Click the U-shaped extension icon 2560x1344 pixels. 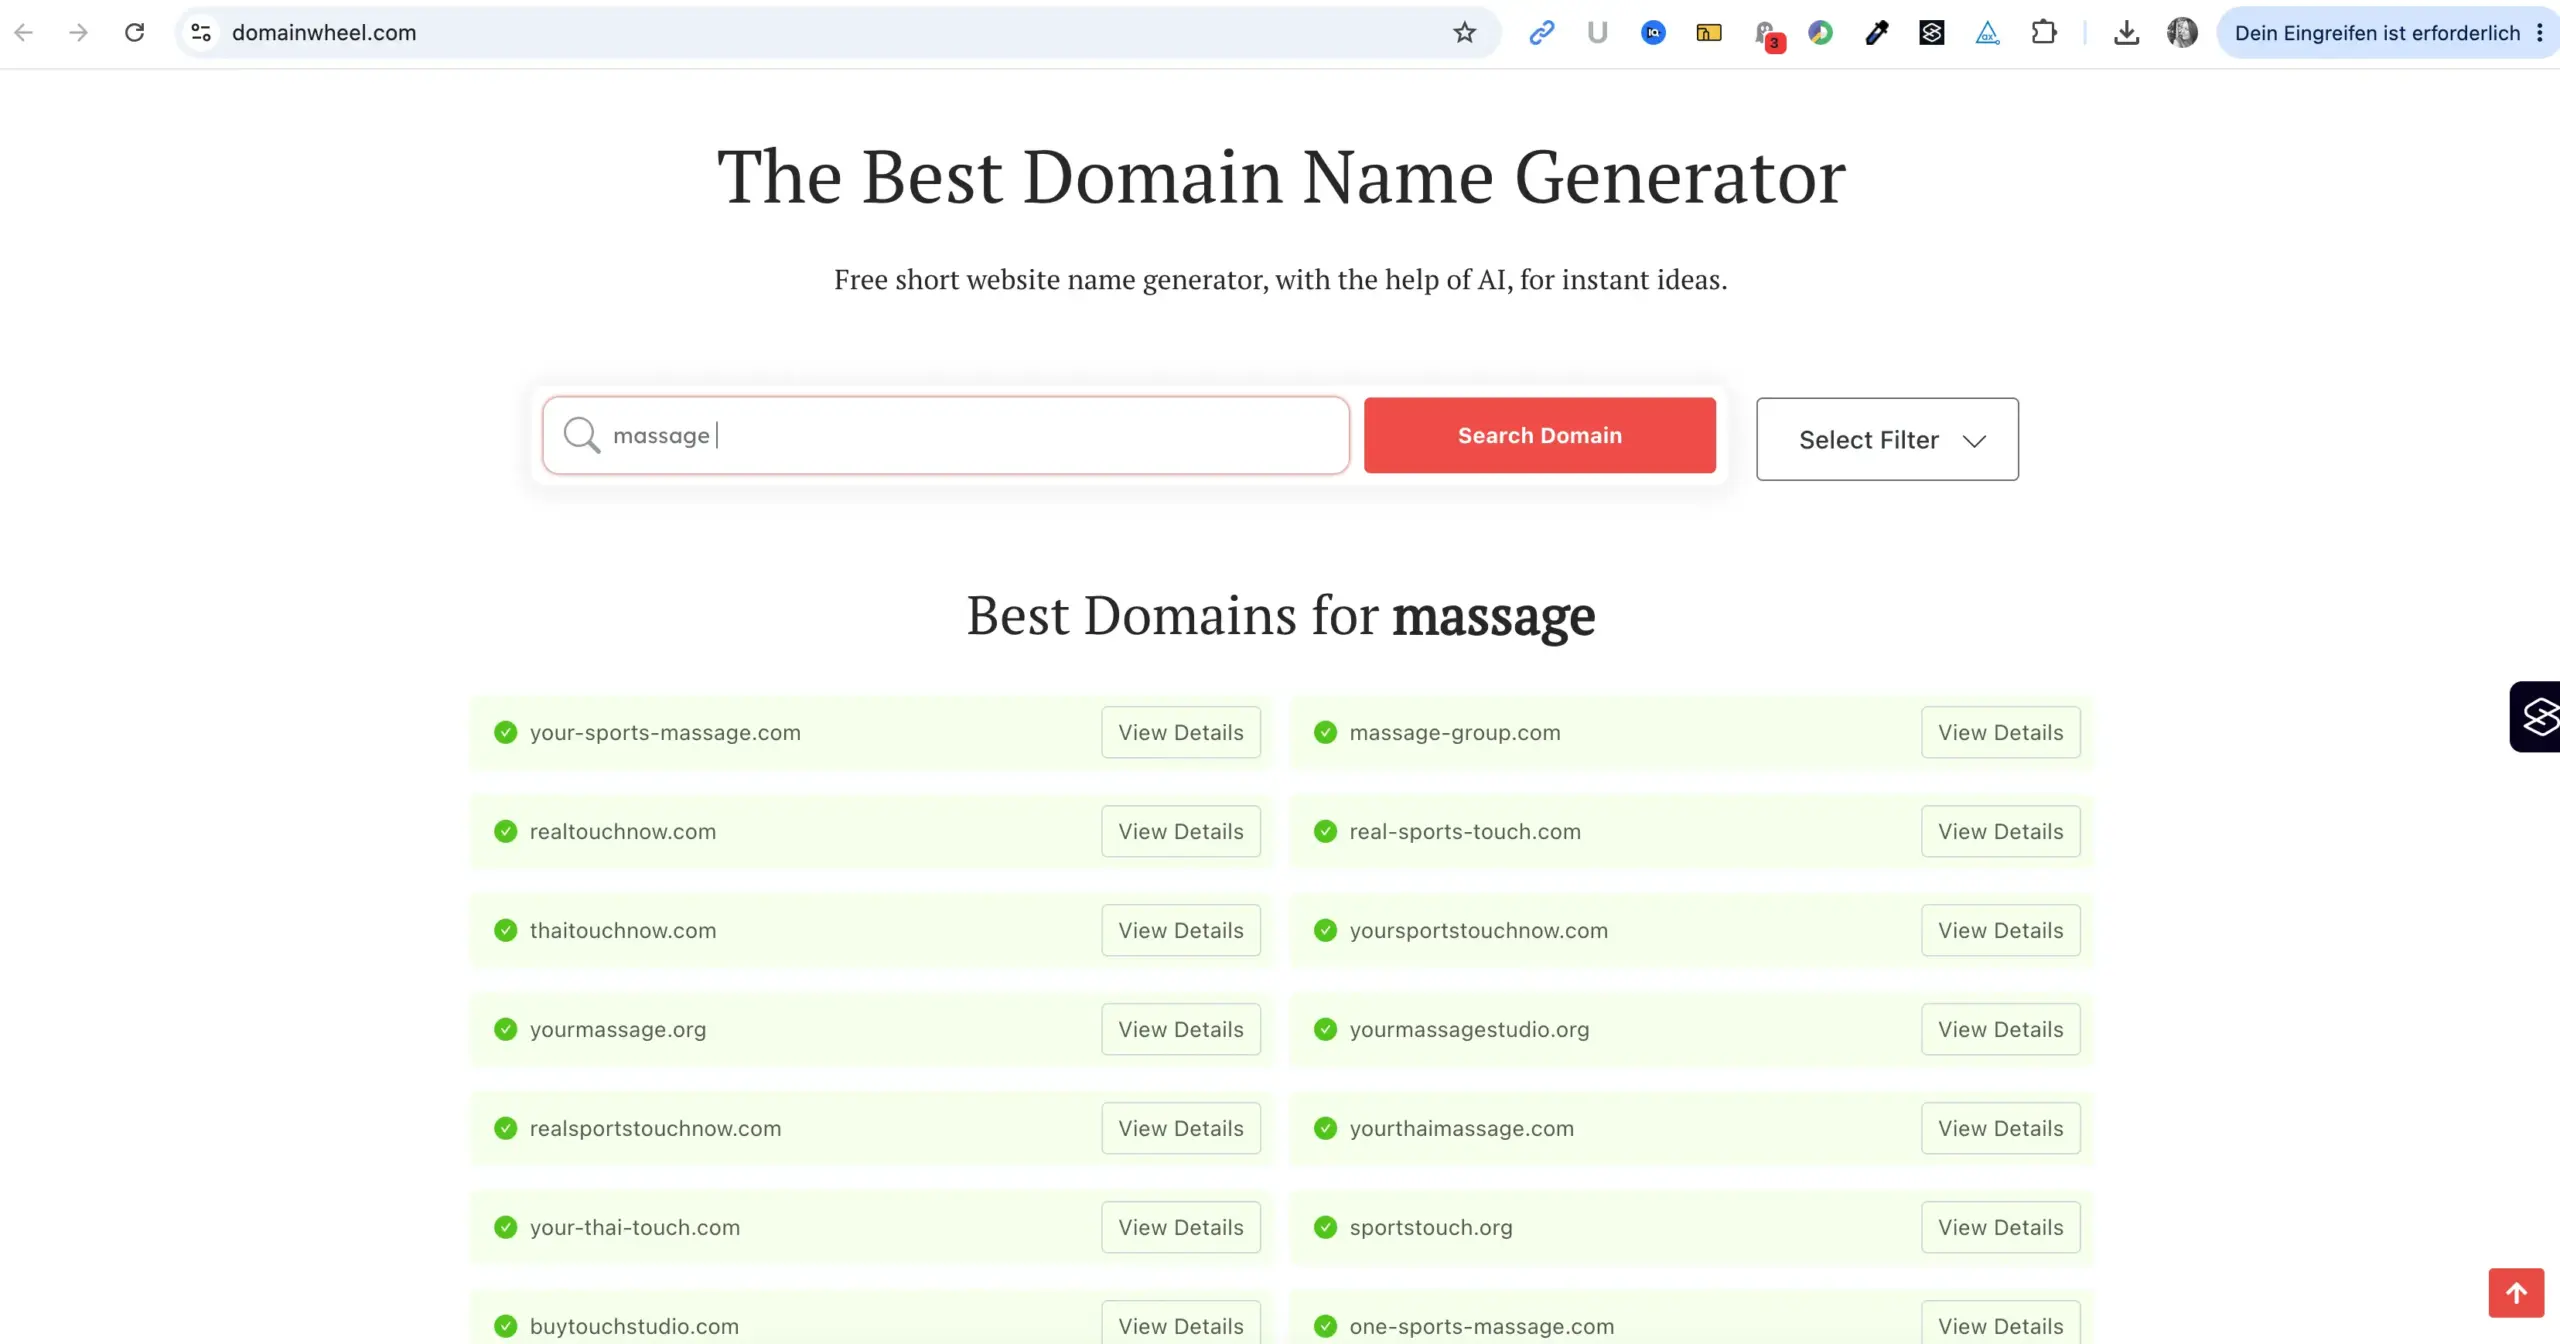tap(1597, 33)
